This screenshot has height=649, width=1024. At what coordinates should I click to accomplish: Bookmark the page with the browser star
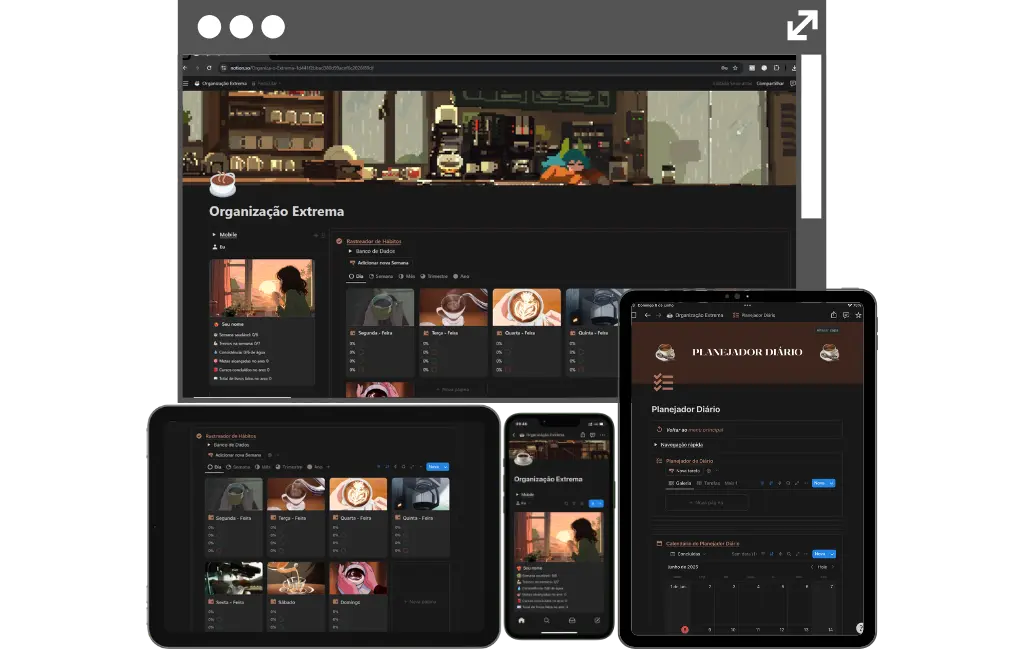pyautogui.click(x=735, y=68)
